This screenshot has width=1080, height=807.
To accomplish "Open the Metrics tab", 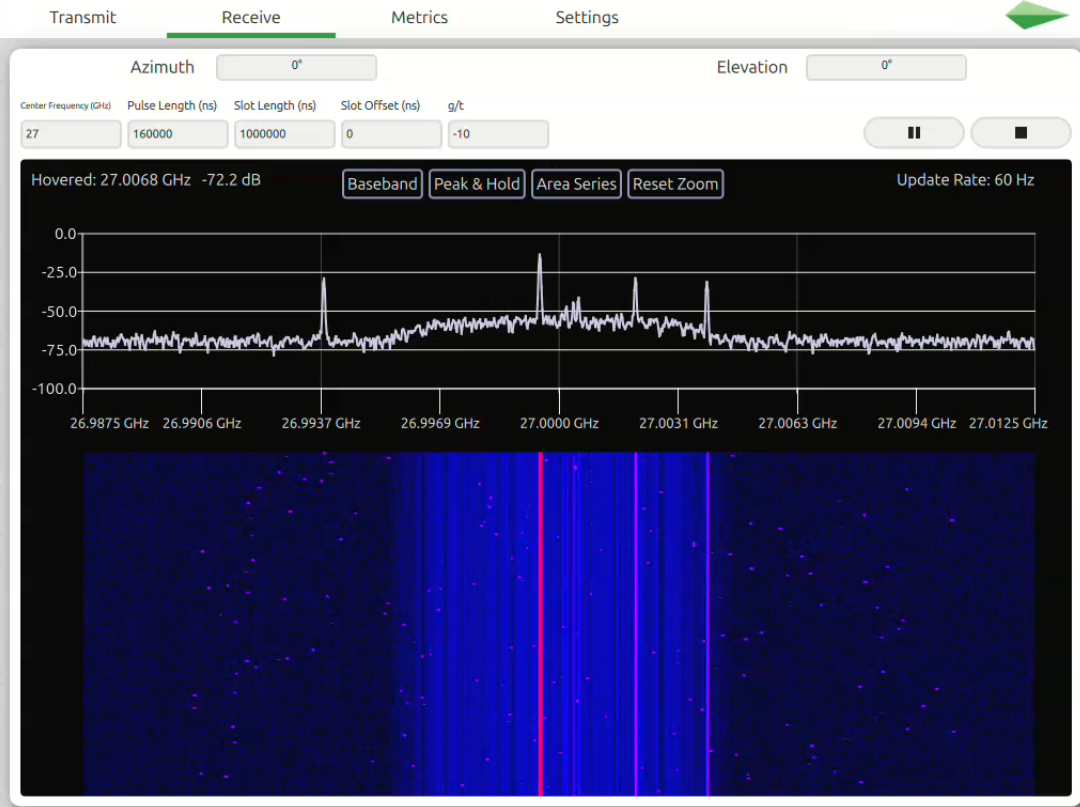I will tap(419, 18).
